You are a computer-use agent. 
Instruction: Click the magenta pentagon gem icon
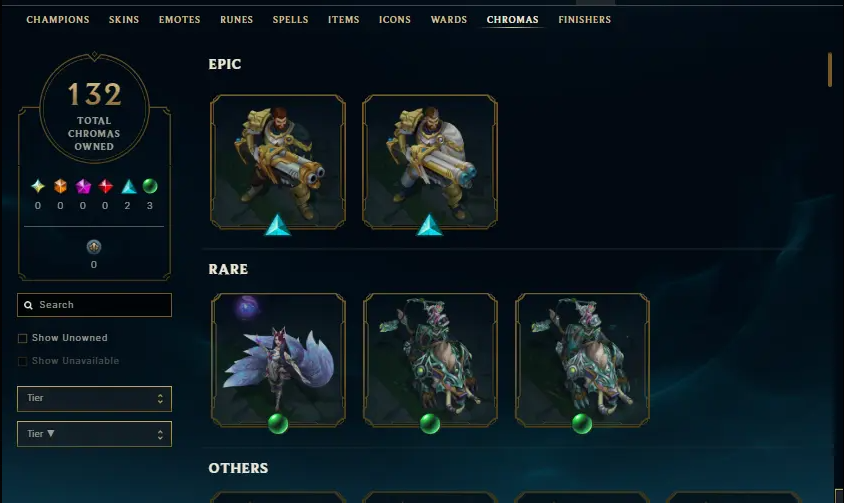click(x=83, y=186)
